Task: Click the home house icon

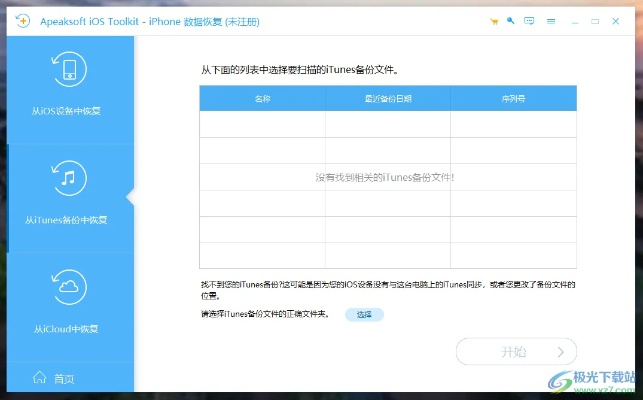Action: click(40, 378)
